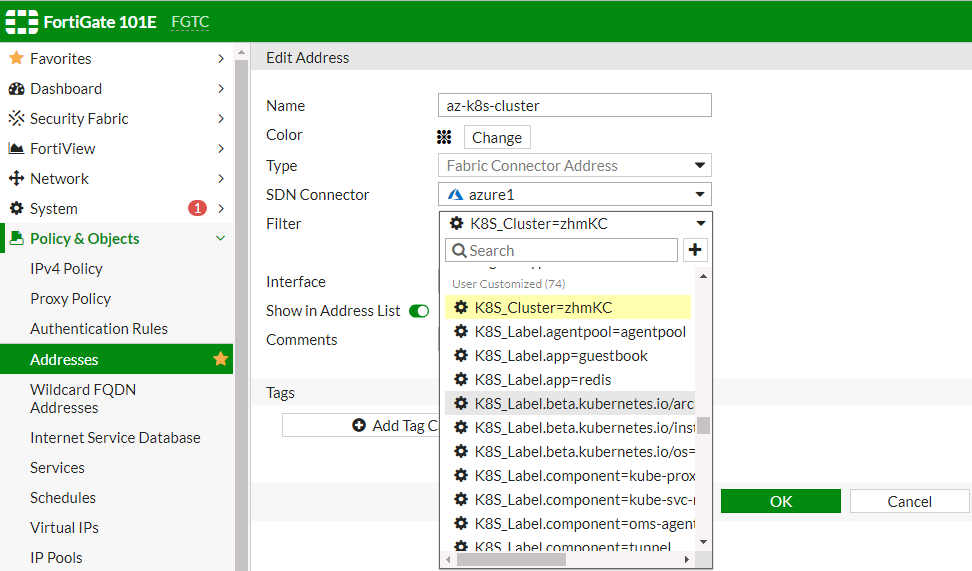
Task: Open Internet Service Database page
Action: (x=115, y=438)
